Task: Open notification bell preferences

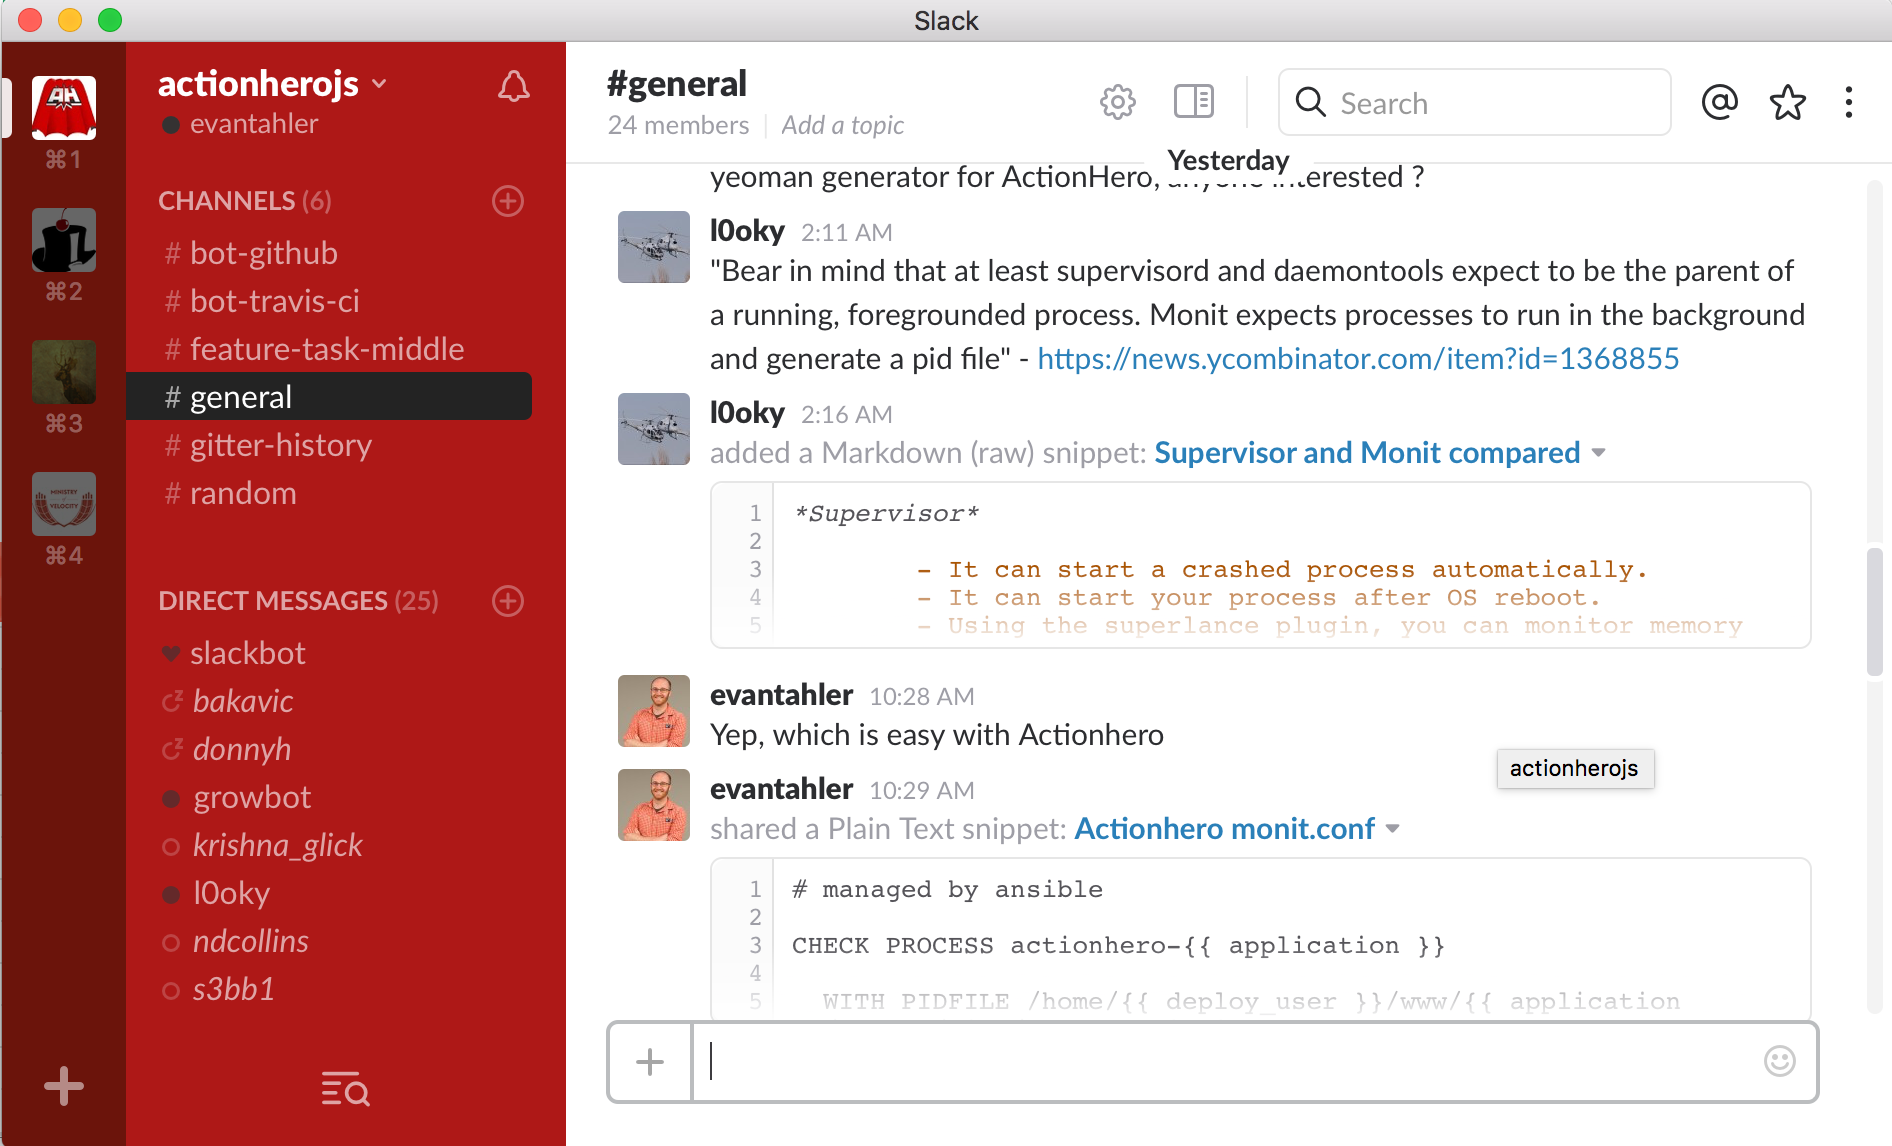Action: point(514,86)
